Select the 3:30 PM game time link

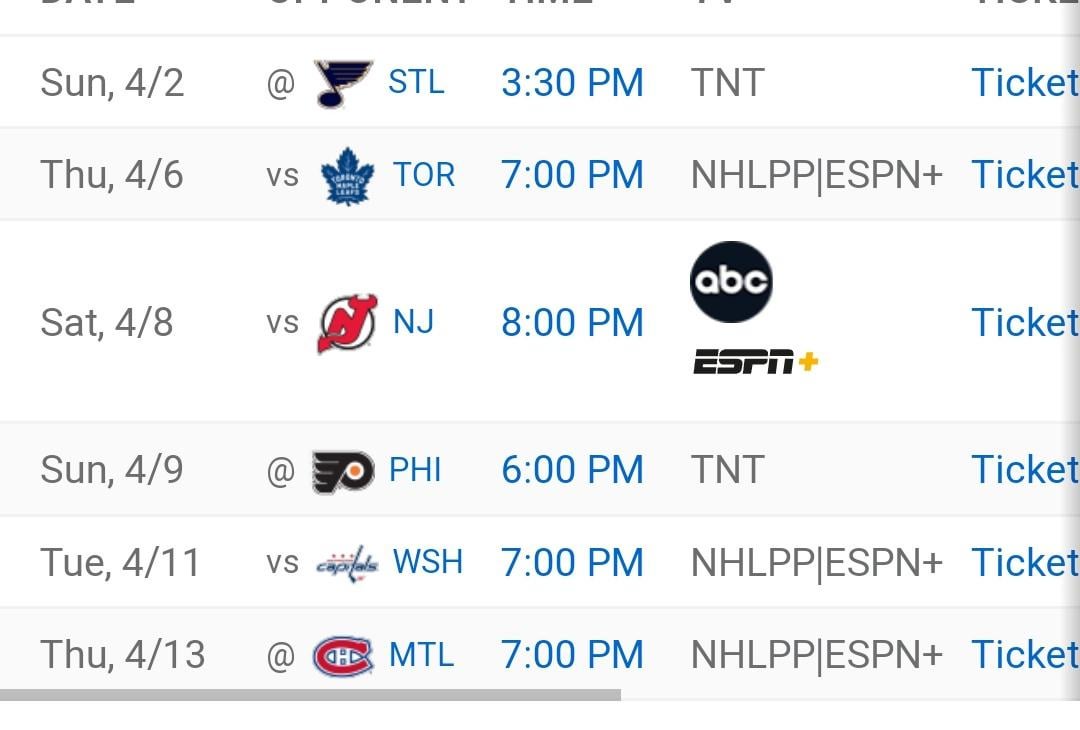click(572, 83)
